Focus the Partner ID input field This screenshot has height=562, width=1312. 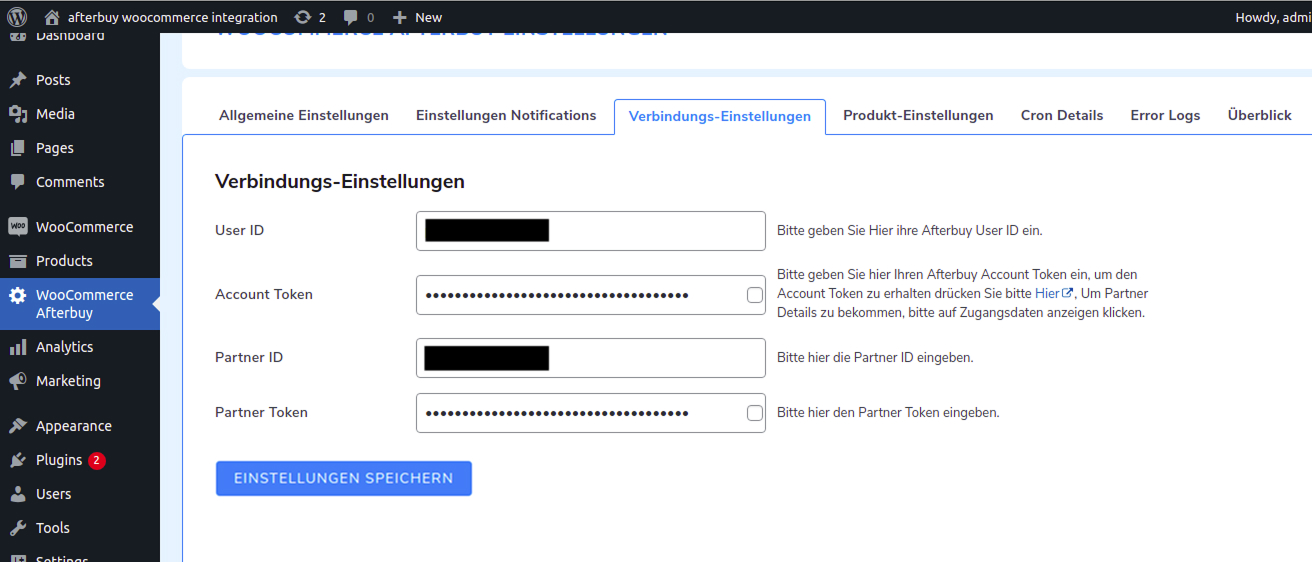point(590,358)
